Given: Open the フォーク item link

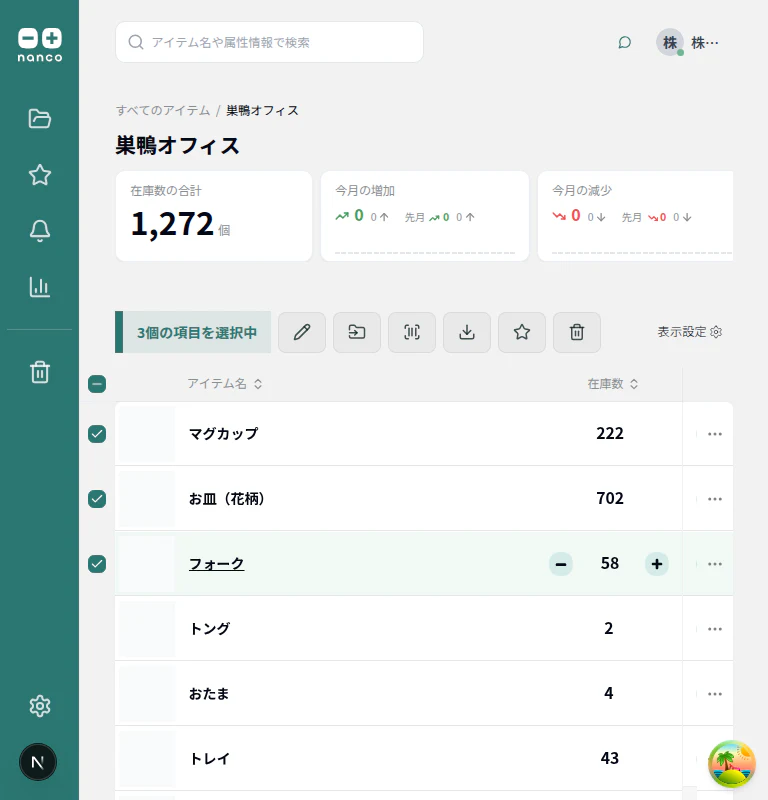Looking at the screenshot, I should pyautogui.click(x=216, y=564).
